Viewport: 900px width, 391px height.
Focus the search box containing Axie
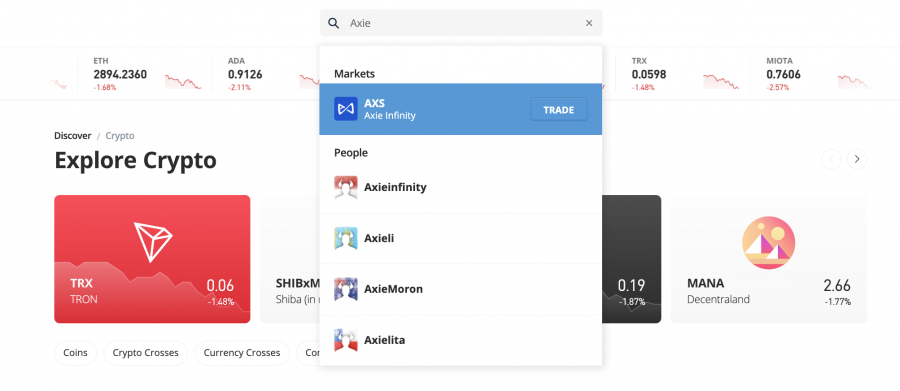pyautogui.click(x=461, y=23)
